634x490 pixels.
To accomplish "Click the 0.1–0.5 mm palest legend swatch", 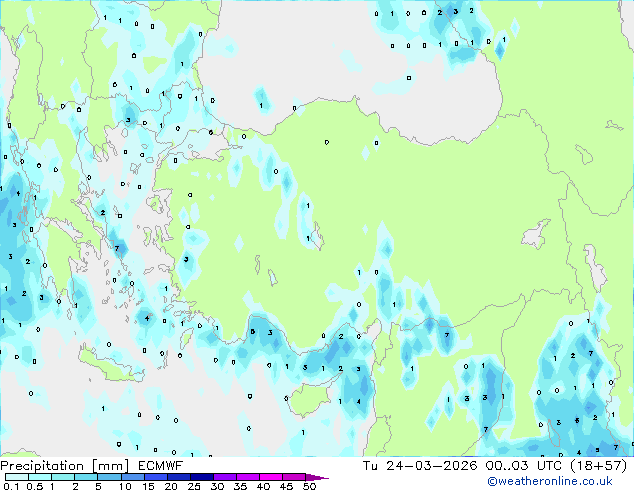I will tap(17, 477).
